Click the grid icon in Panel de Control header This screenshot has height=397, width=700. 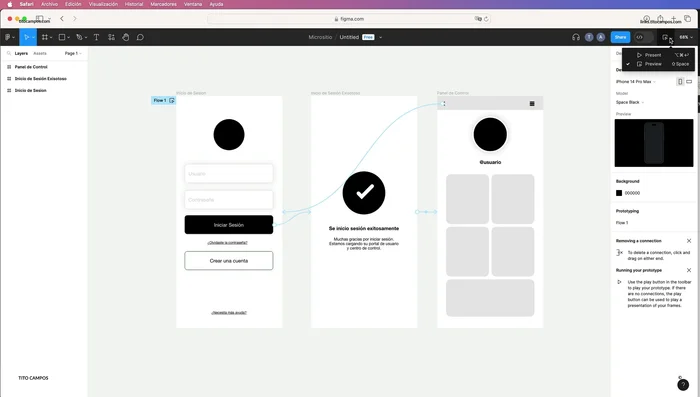tap(532, 104)
